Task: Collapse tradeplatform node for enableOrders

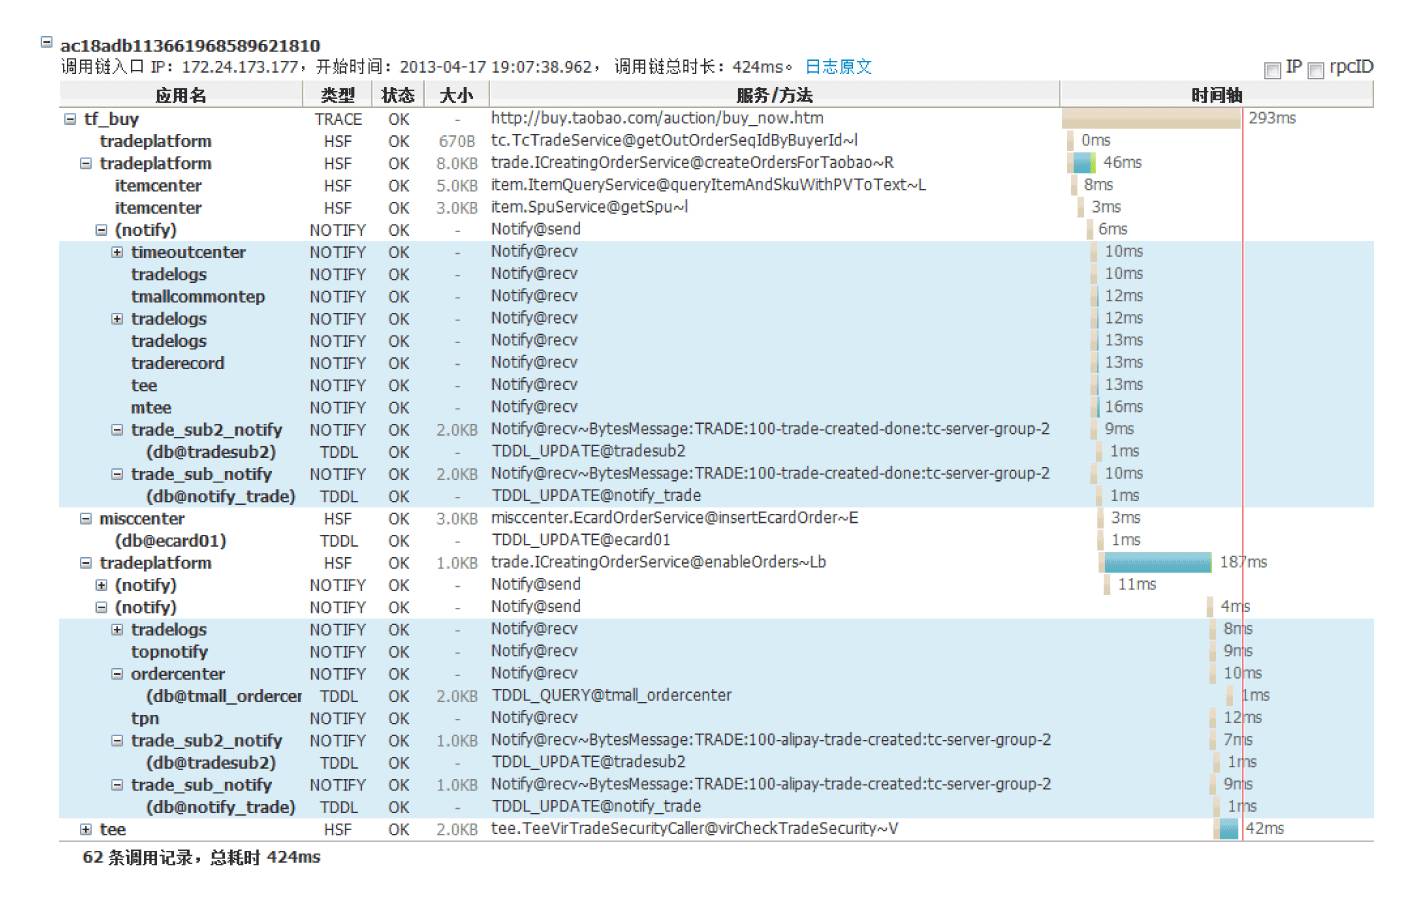Action: coord(86,563)
